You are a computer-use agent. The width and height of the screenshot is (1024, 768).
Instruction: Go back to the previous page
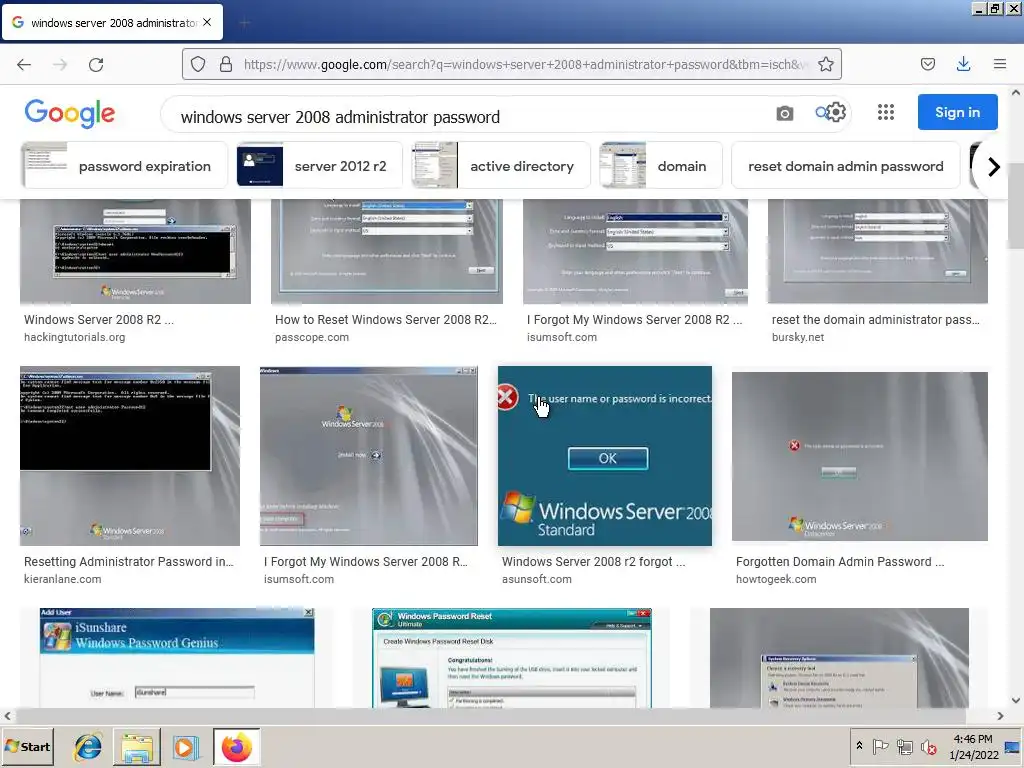click(24, 65)
